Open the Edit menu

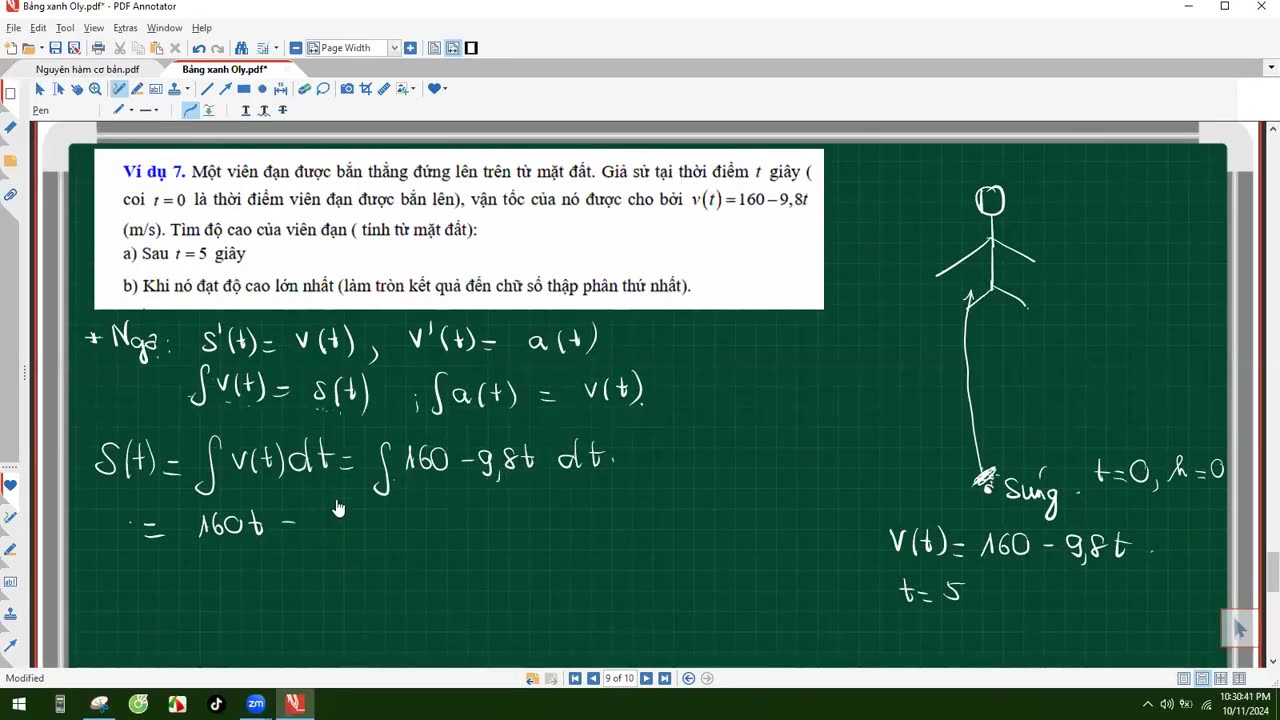[x=38, y=28]
